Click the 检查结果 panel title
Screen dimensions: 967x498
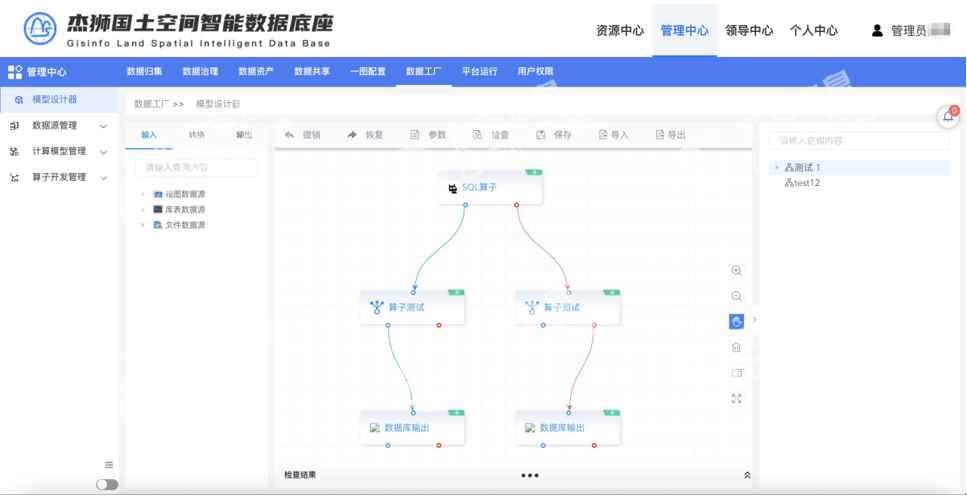(300, 475)
